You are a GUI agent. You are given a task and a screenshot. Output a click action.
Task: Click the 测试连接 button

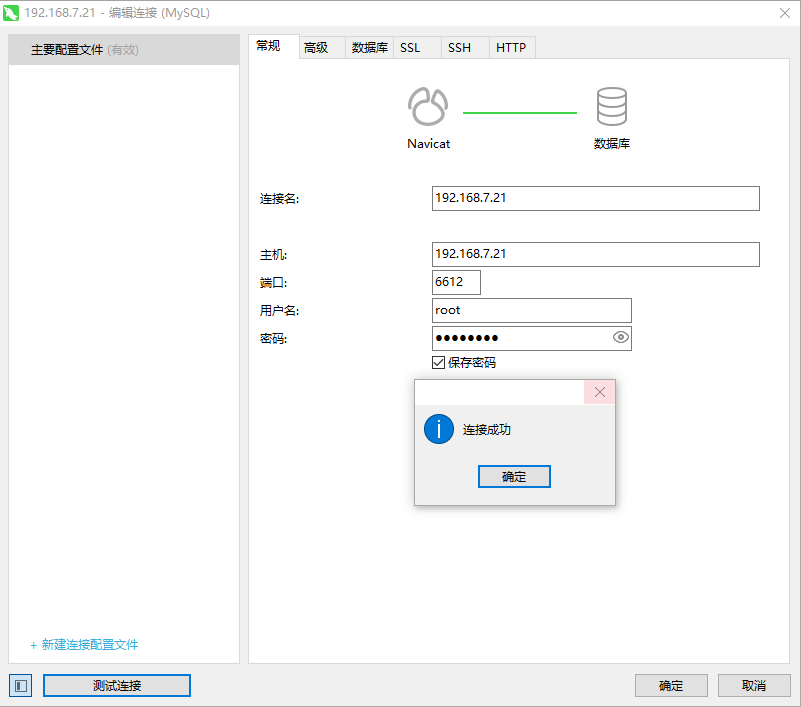[117, 686]
